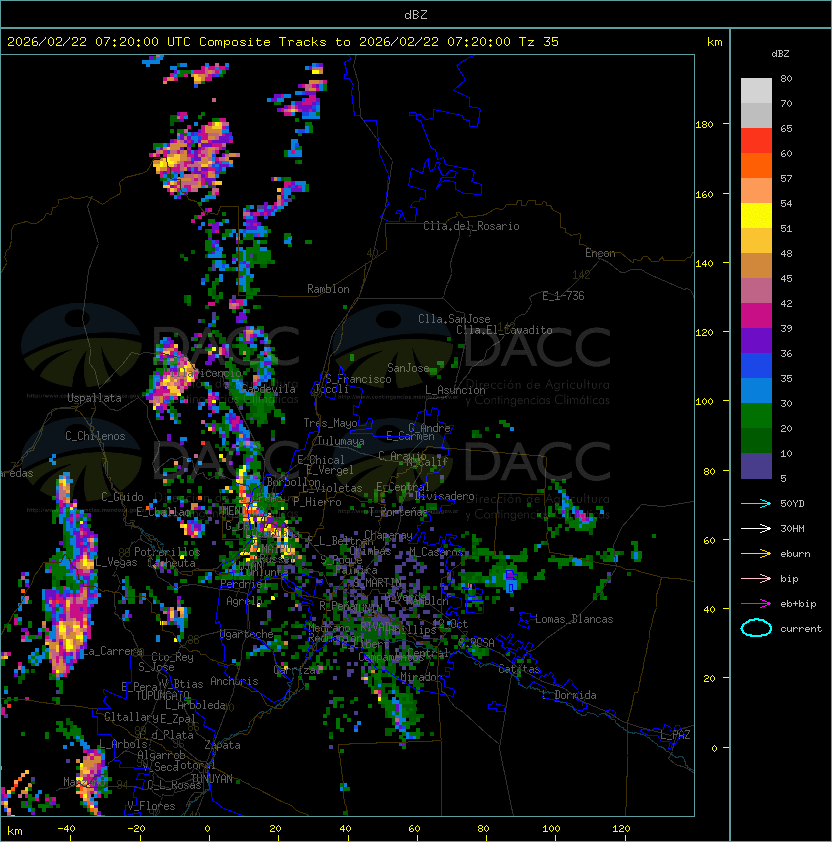Click the 'S_Francisco' map label
832x842 pixels.
pyautogui.click(x=358, y=379)
